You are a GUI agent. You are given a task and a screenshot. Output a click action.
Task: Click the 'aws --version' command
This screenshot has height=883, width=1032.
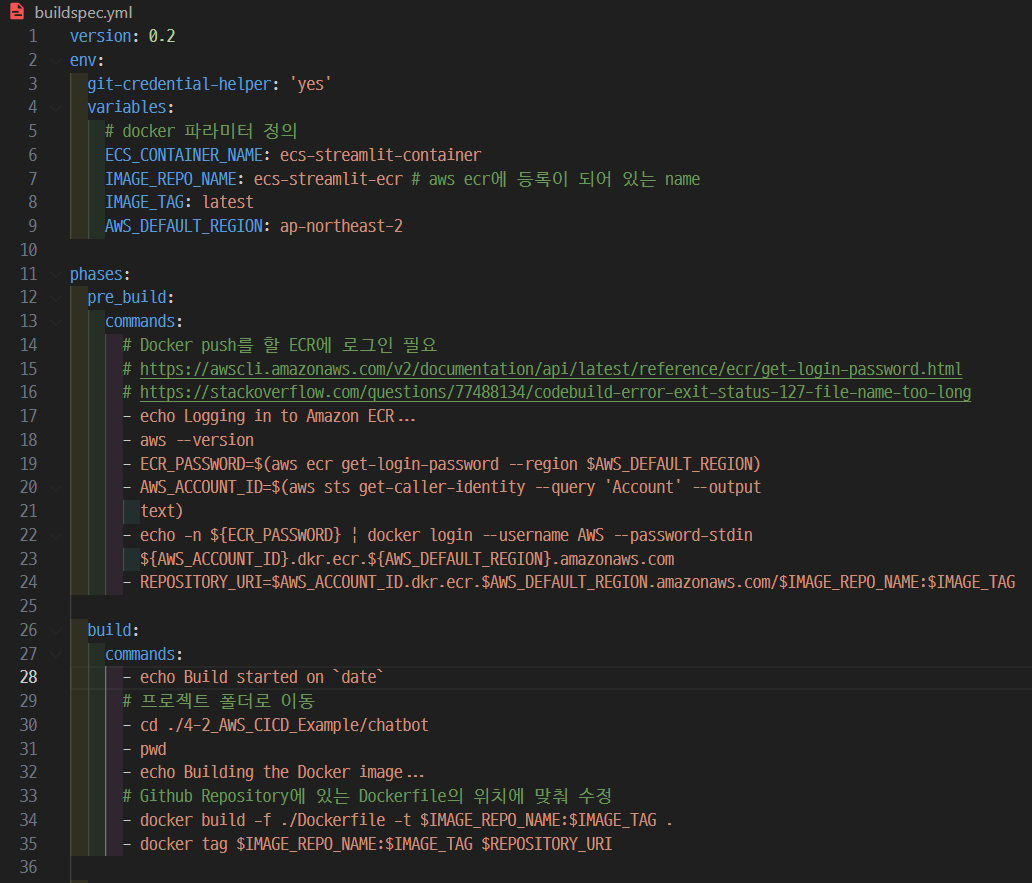pos(197,440)
